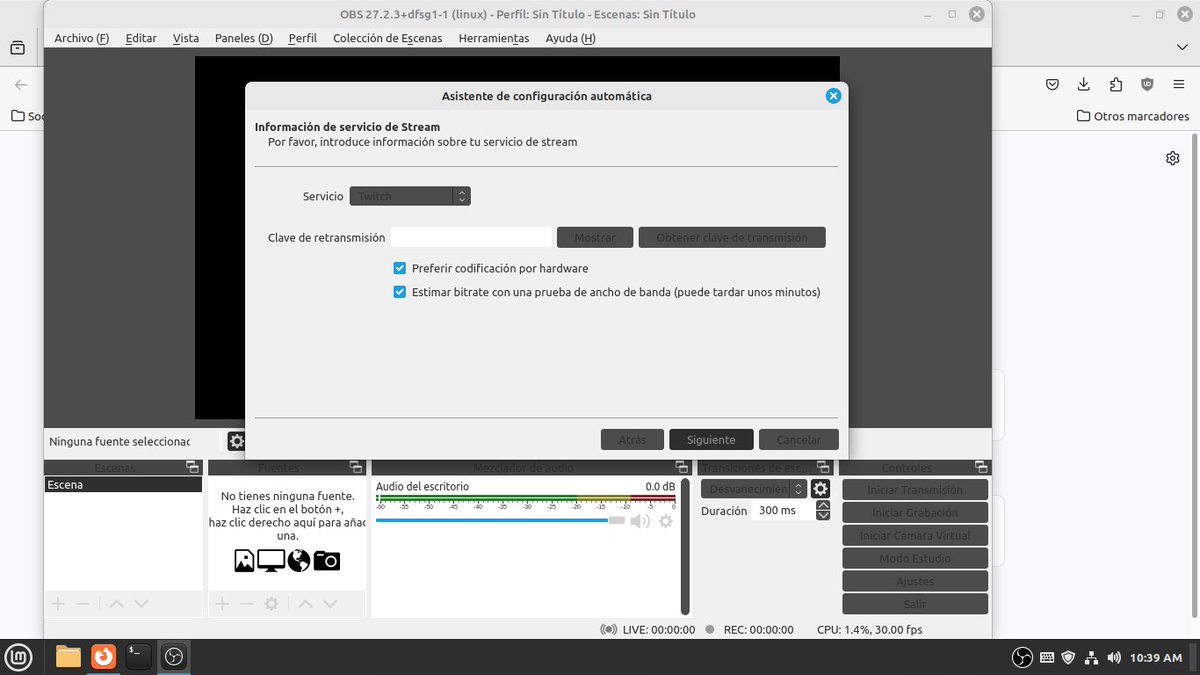Image resolution: width=1200 pixels, height=675 pixels.
Task: Open the Servicio dropdown showing Twitch
Action: click(x=410, y=197)
